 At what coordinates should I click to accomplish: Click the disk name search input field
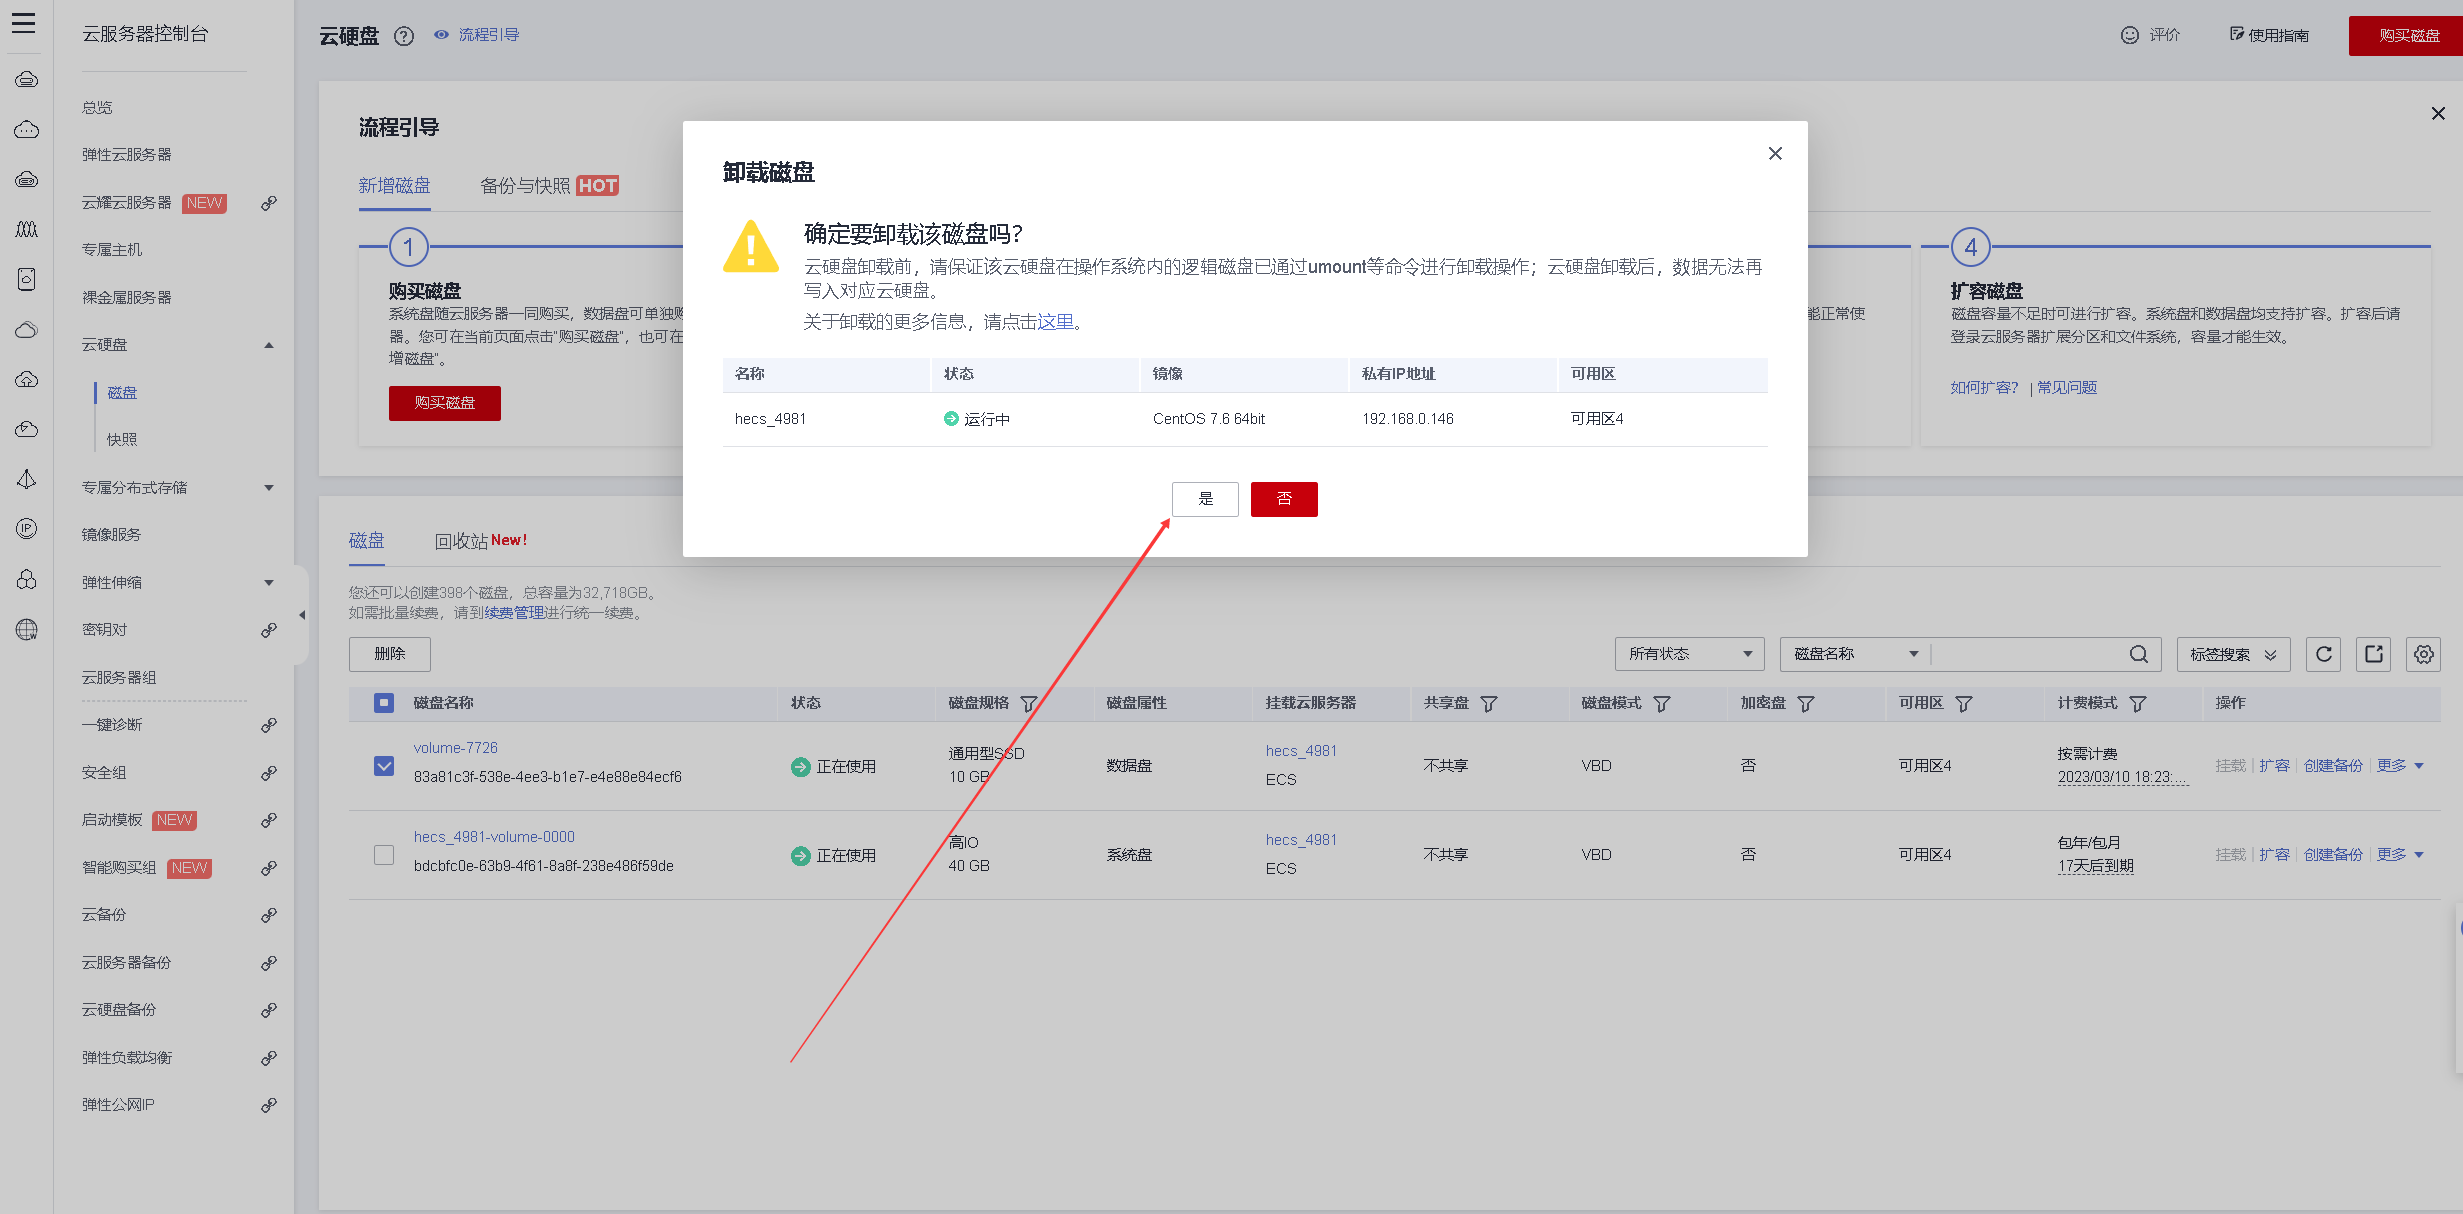click(x=2028, y=654)
